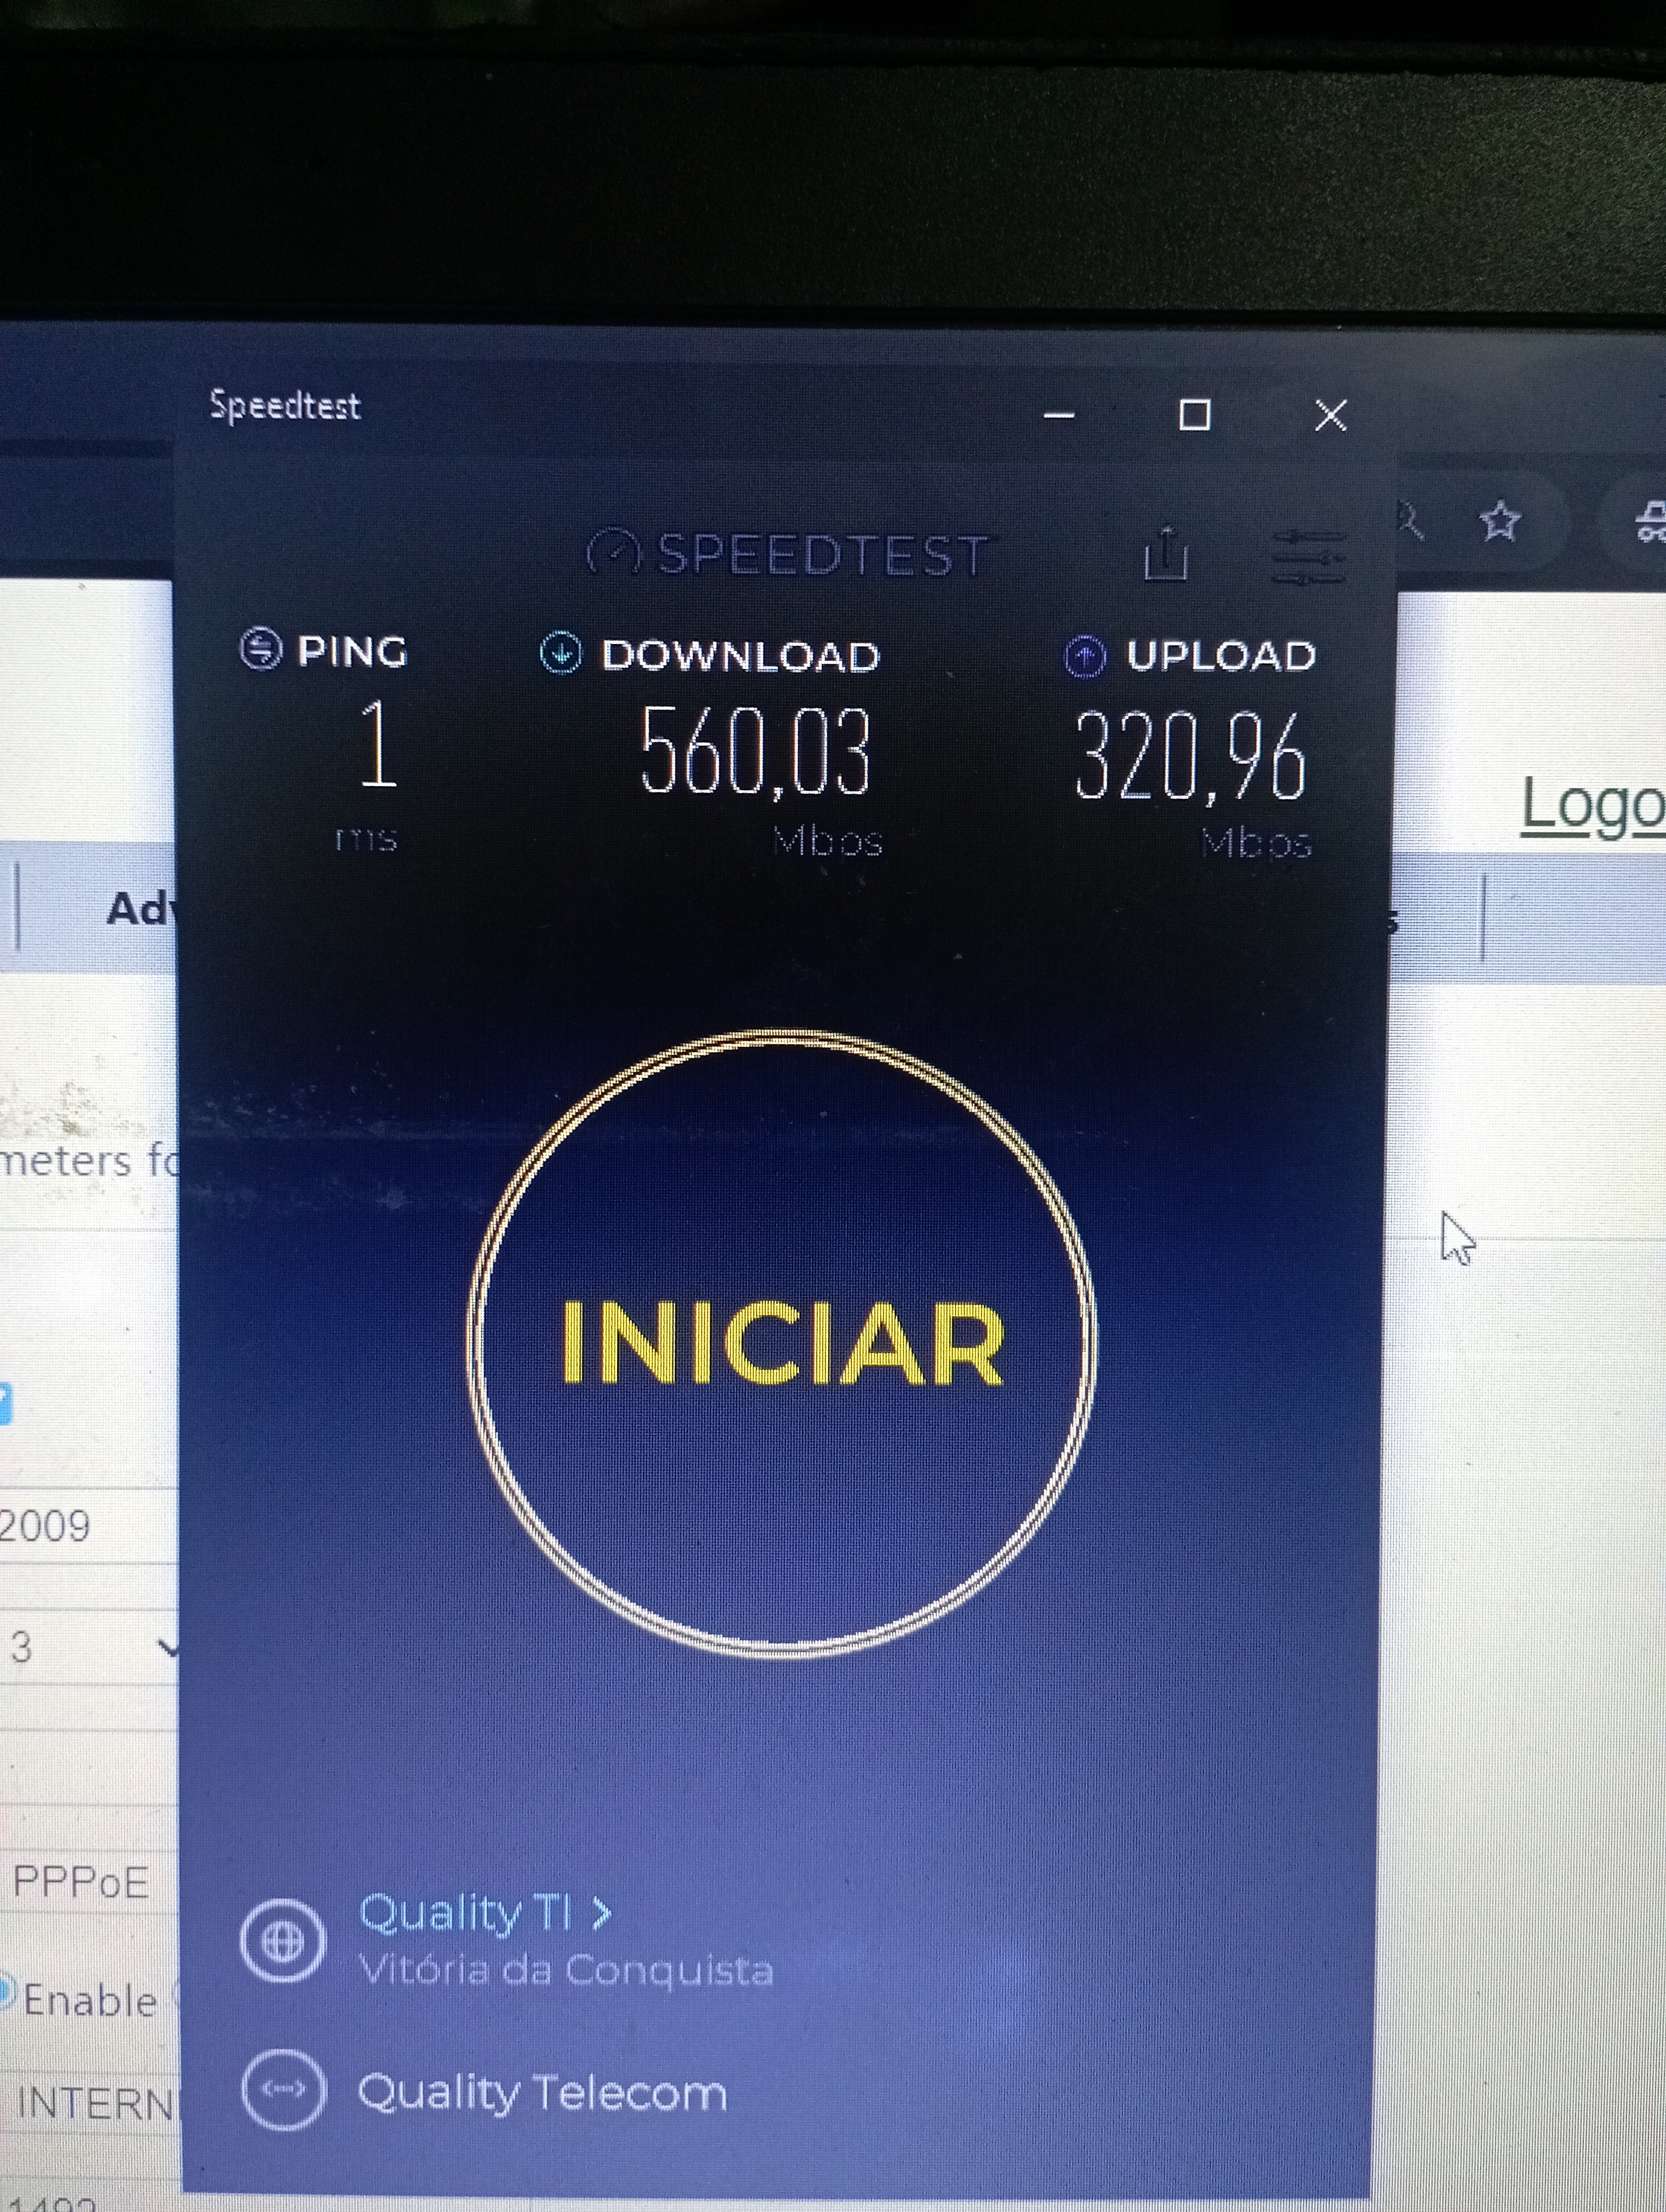Click the upload arrow icon
The image size is (1666, 2212).
point(1085,656)
